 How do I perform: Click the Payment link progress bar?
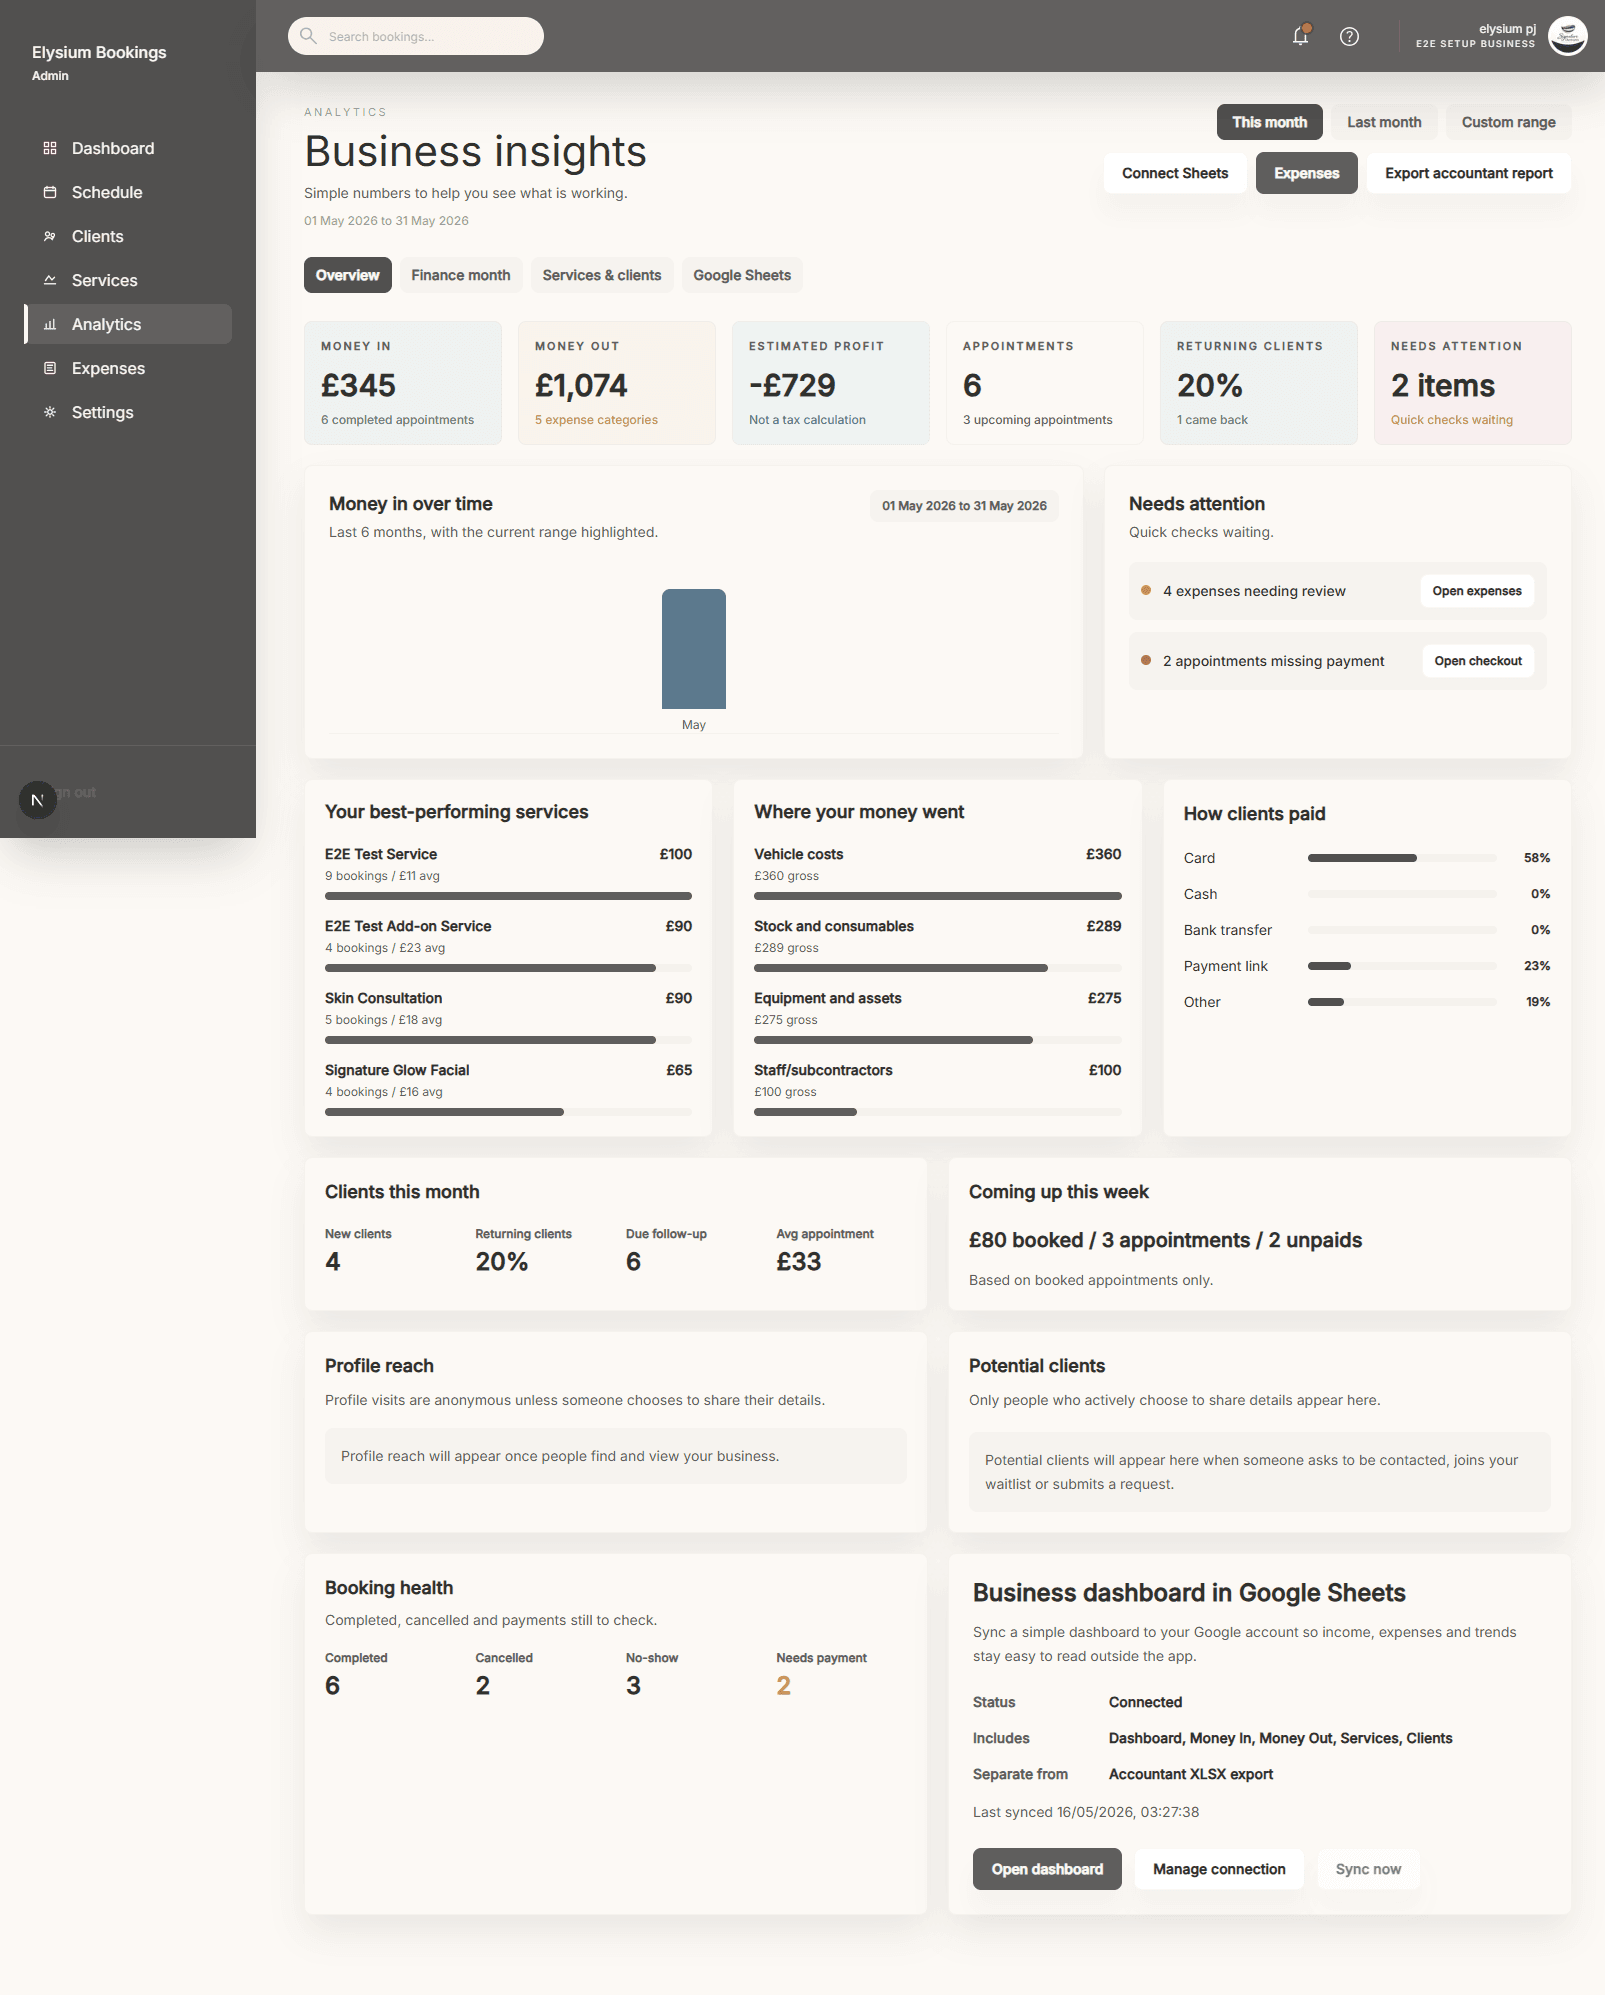(1402, 966)
